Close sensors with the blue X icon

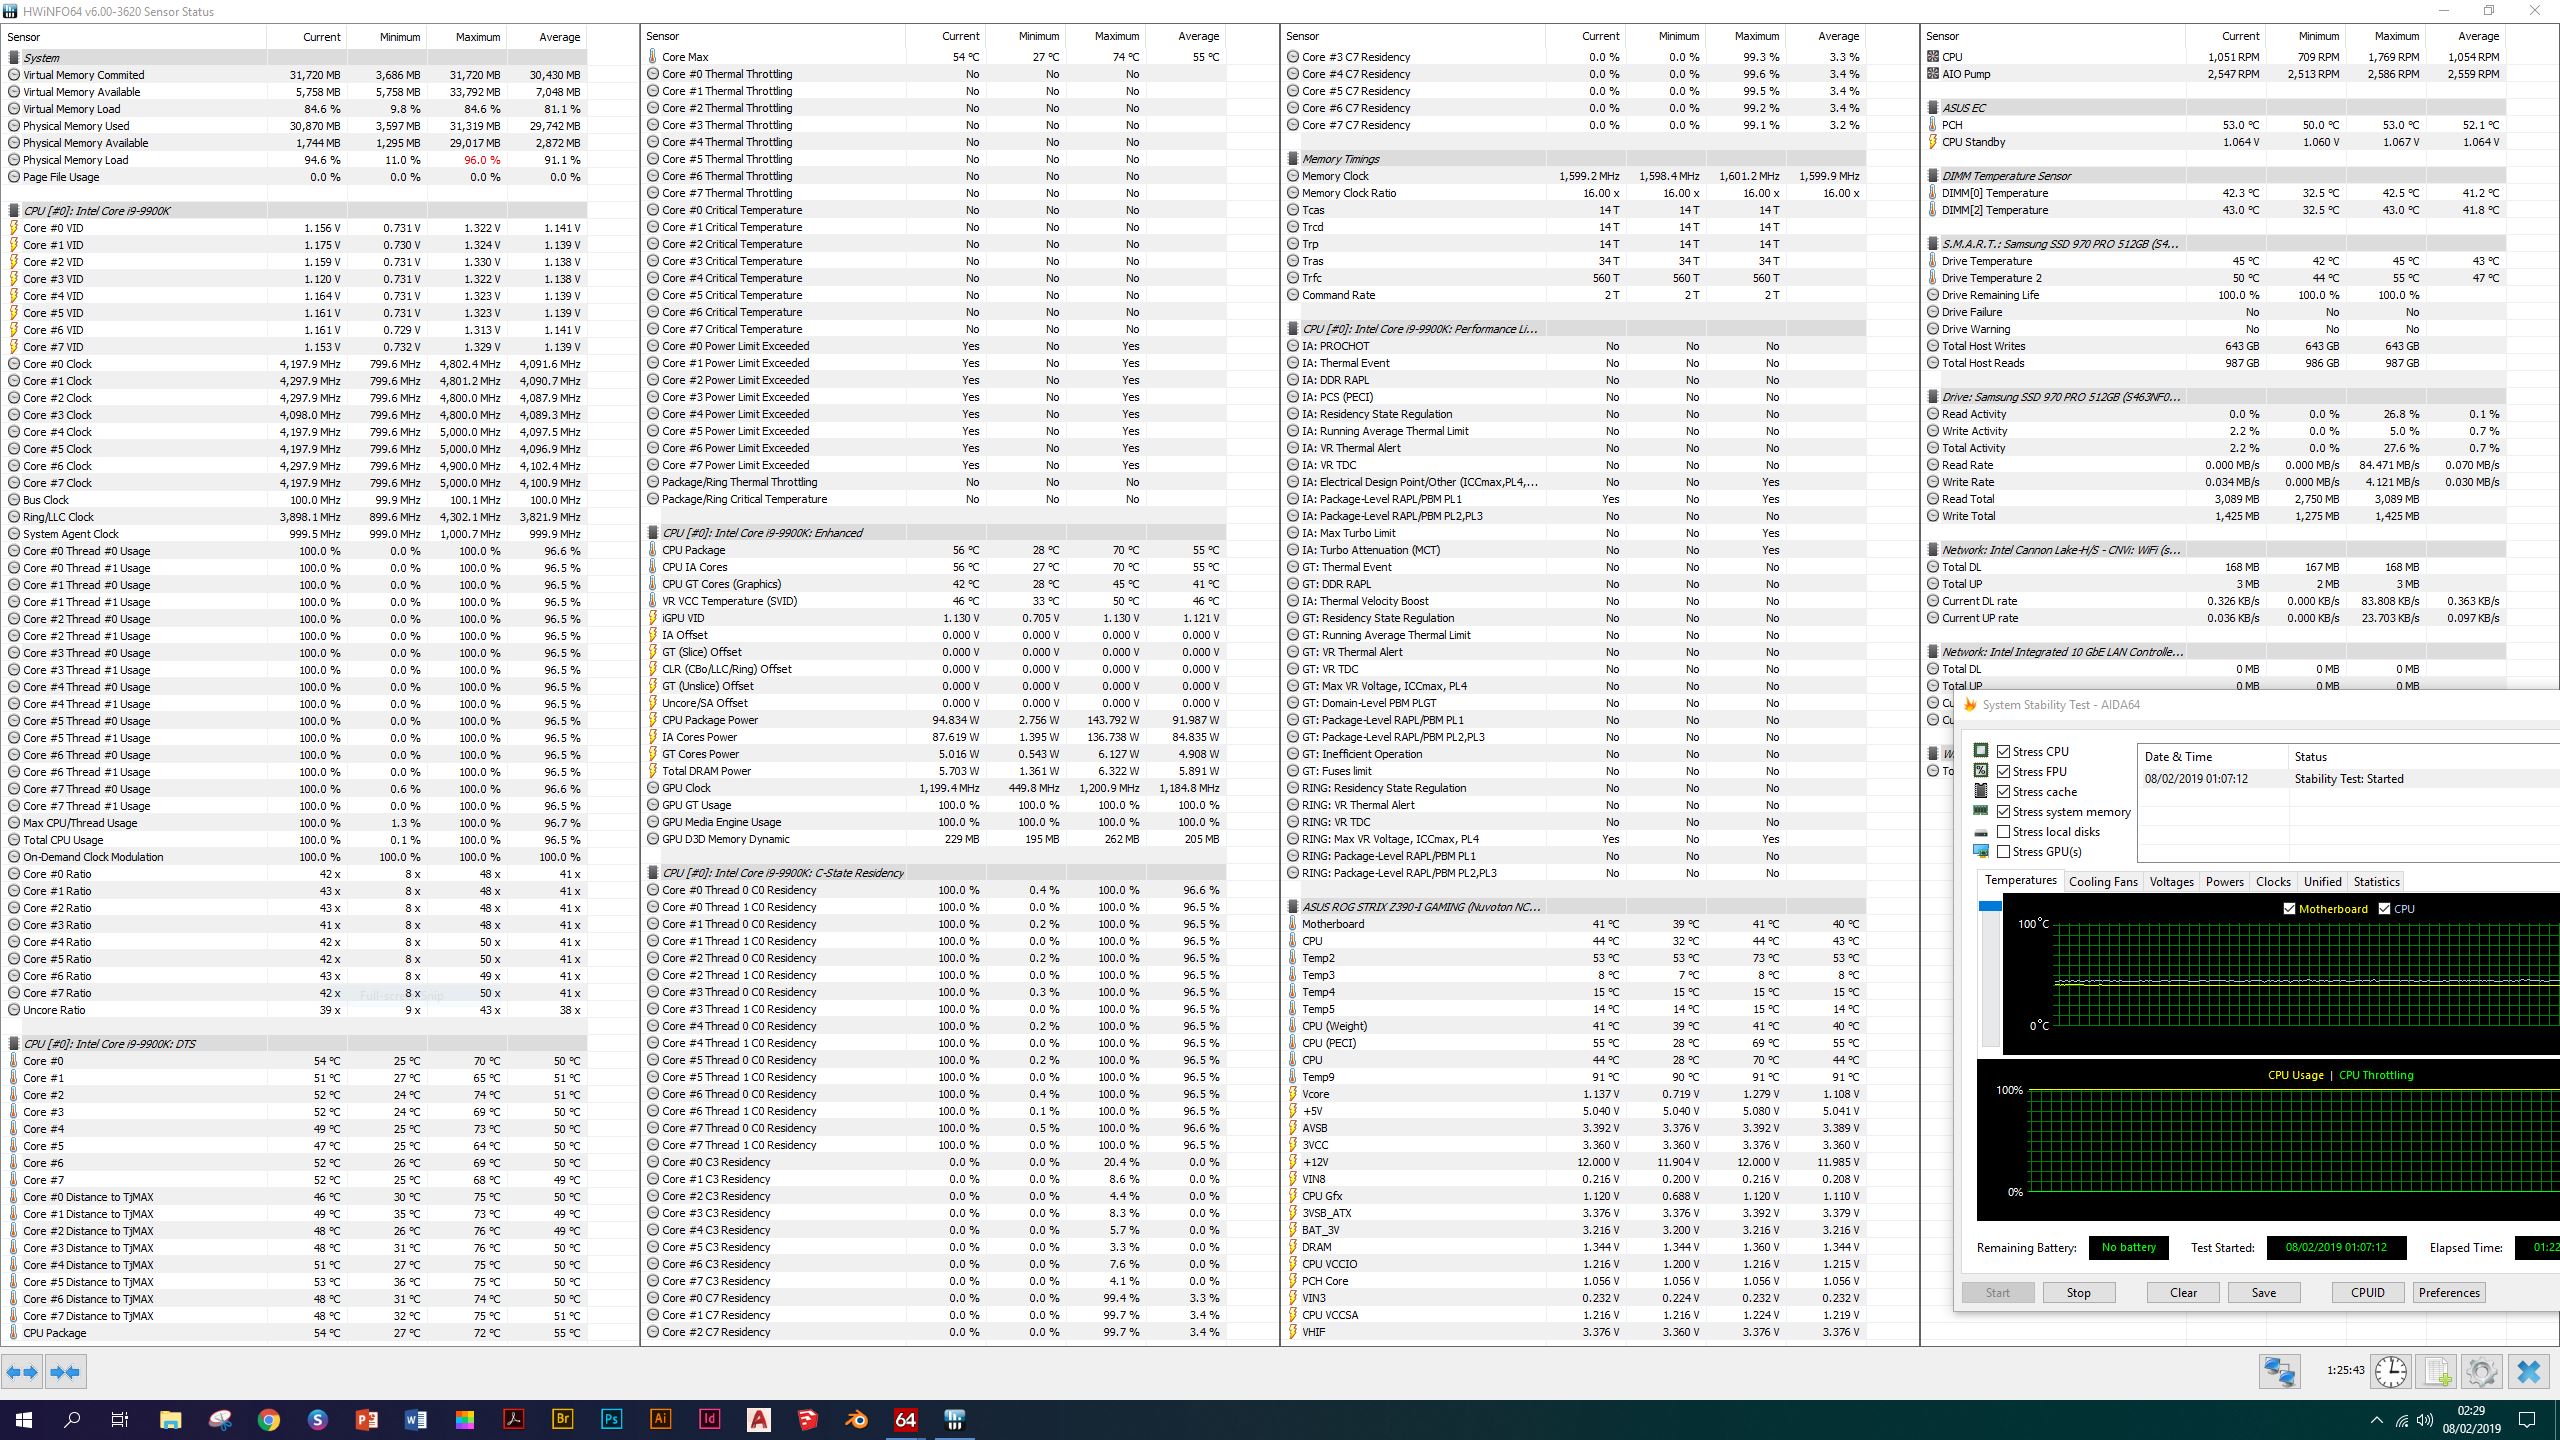point(2528,1371)
